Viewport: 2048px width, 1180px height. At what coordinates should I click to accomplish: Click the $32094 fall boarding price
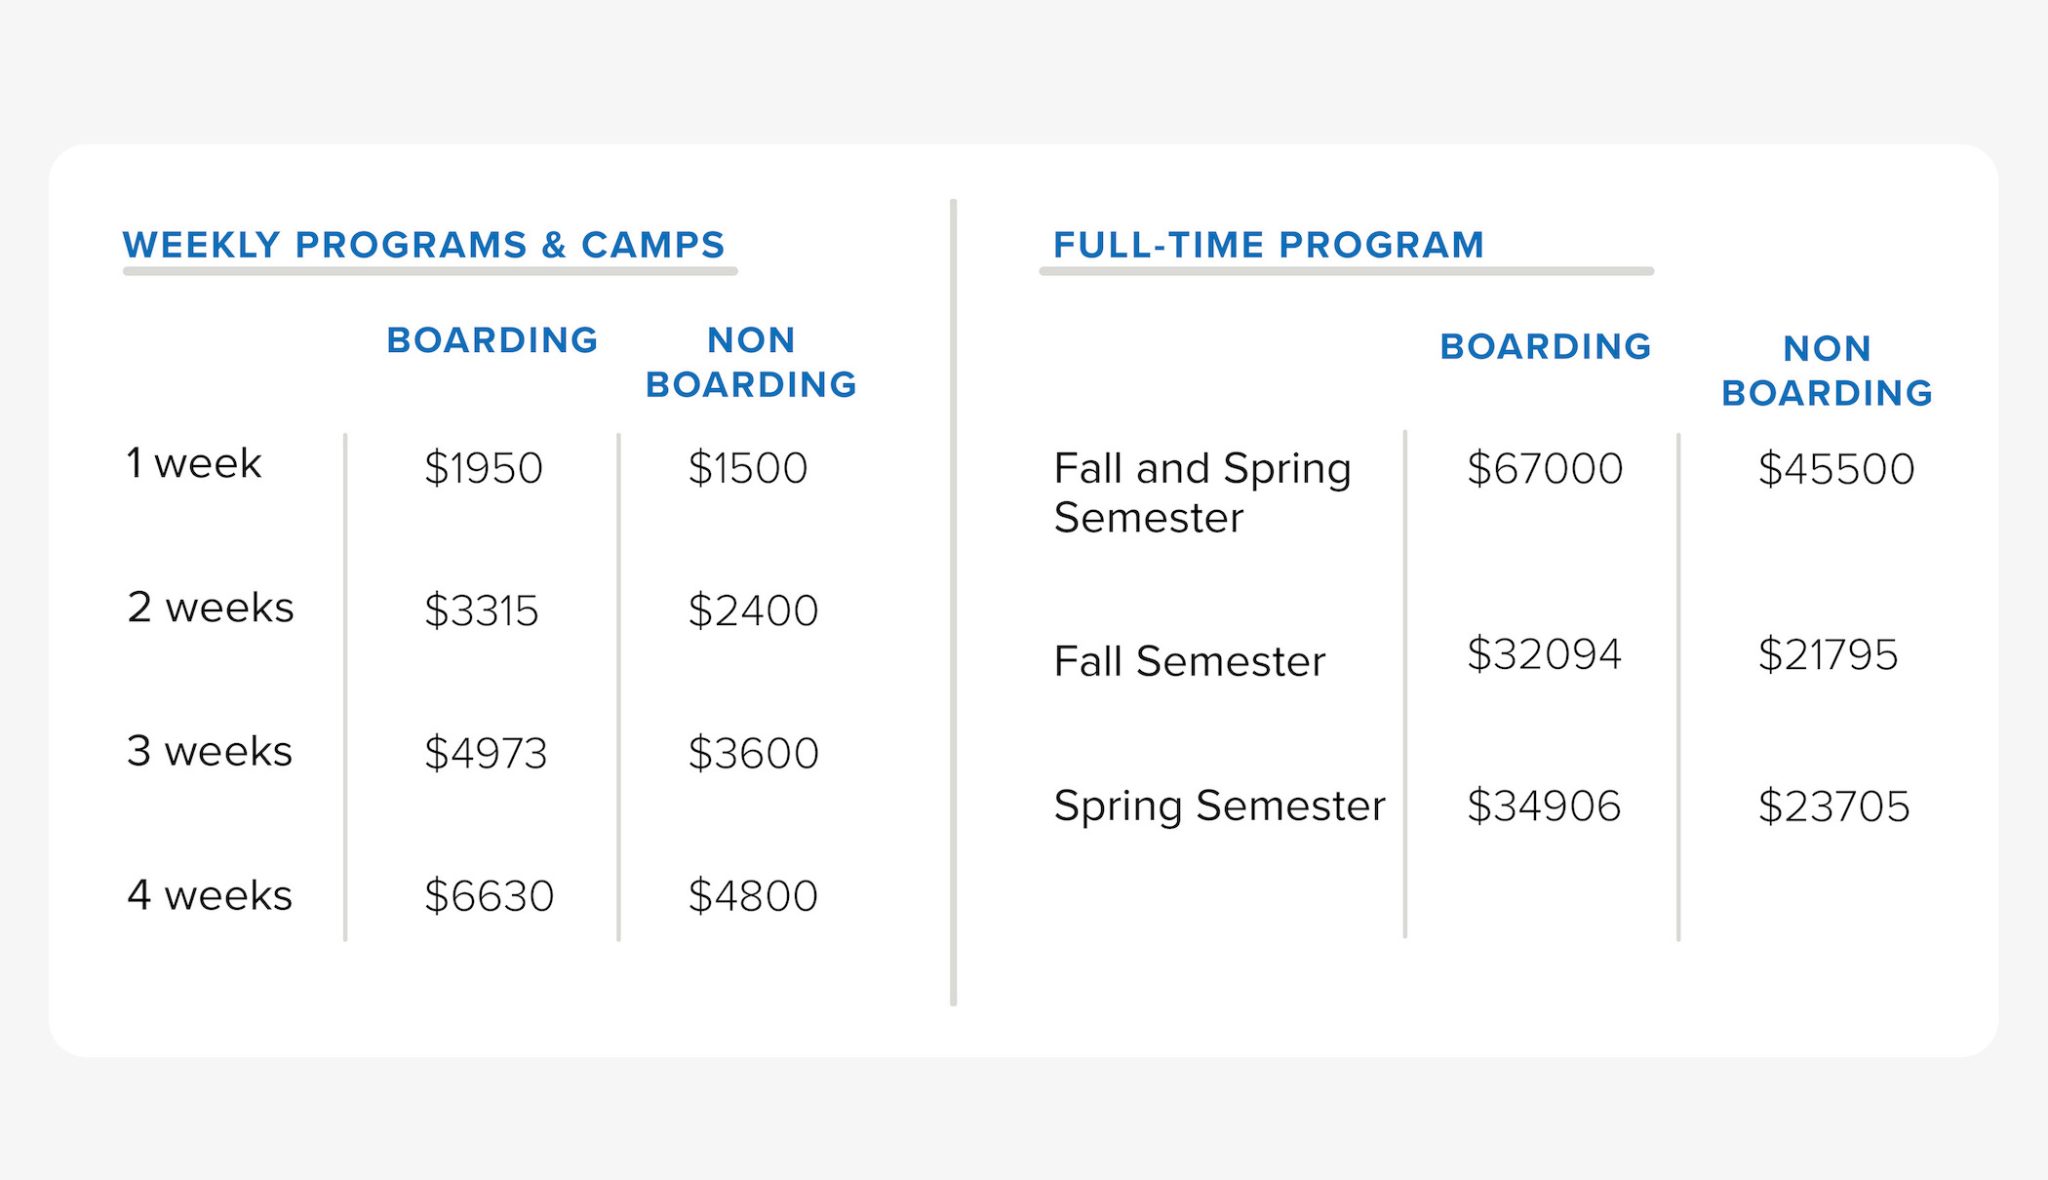point(1544,655)
